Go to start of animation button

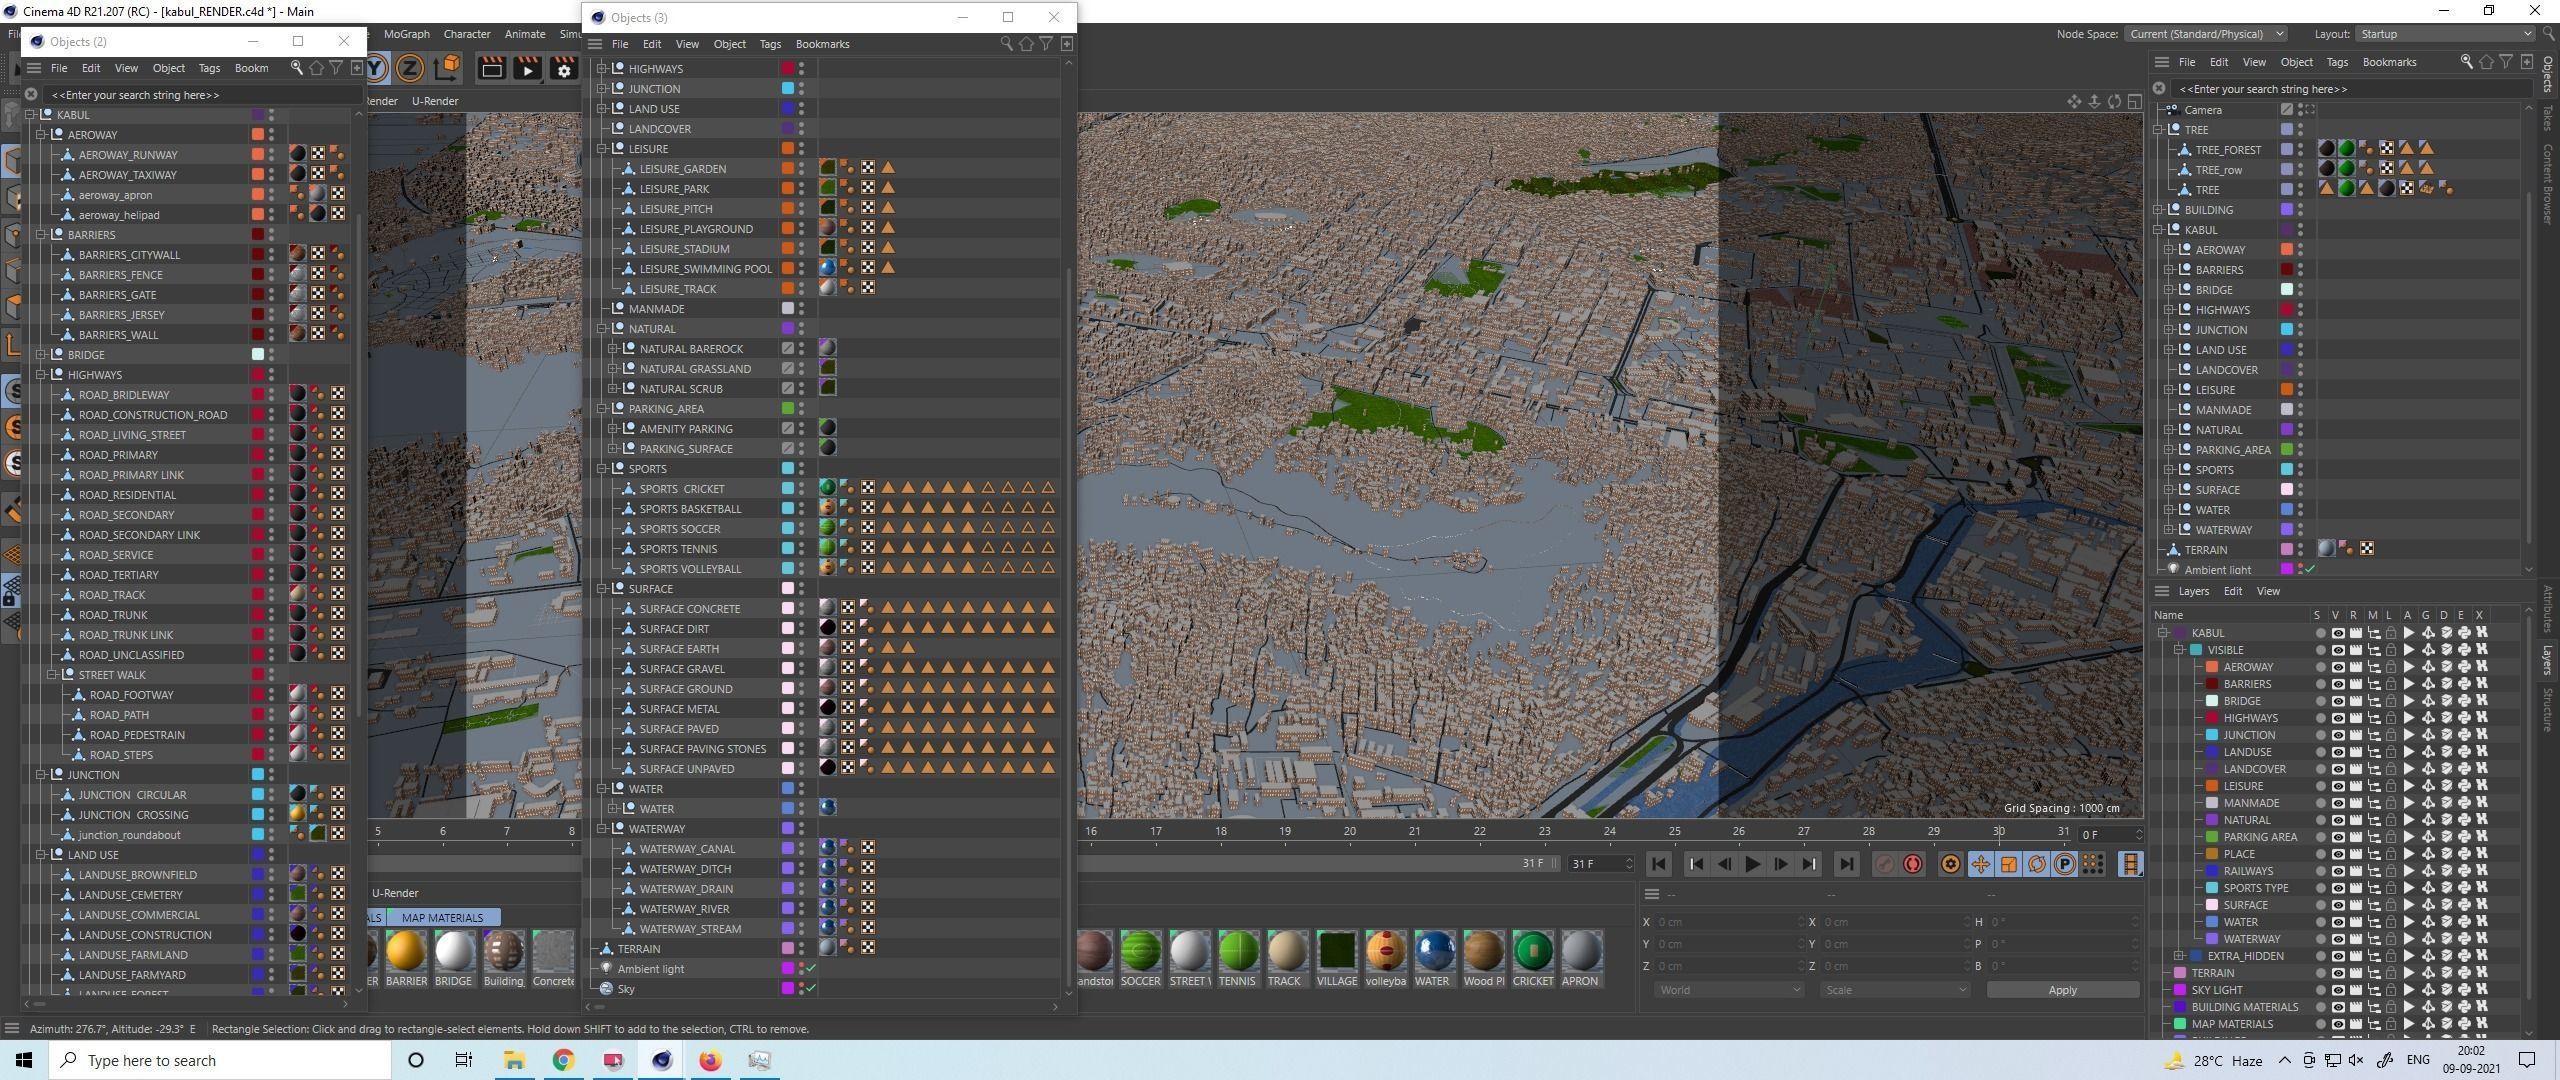click(1658, 864)
